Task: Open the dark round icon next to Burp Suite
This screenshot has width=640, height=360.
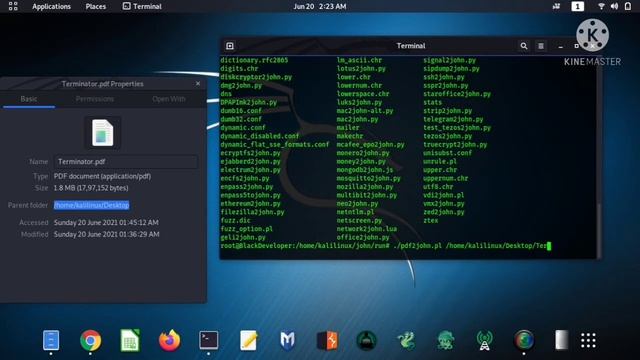Action: [366, 340]
